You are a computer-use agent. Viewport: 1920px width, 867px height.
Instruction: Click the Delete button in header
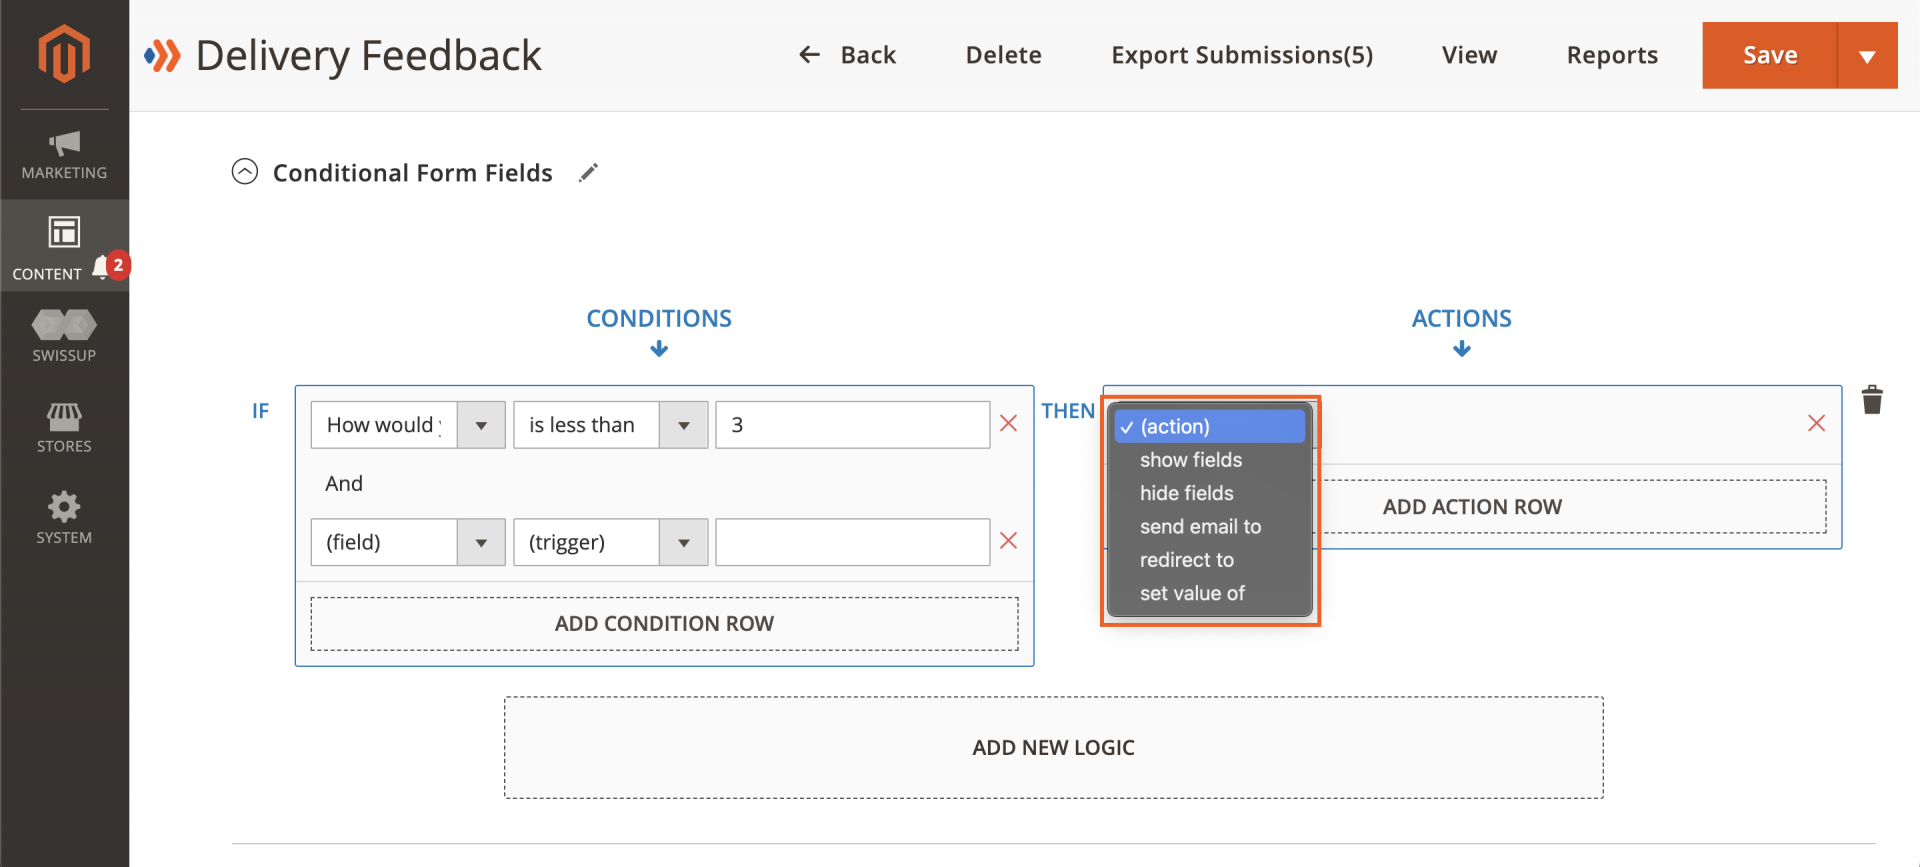click(x=1003, y=55)
